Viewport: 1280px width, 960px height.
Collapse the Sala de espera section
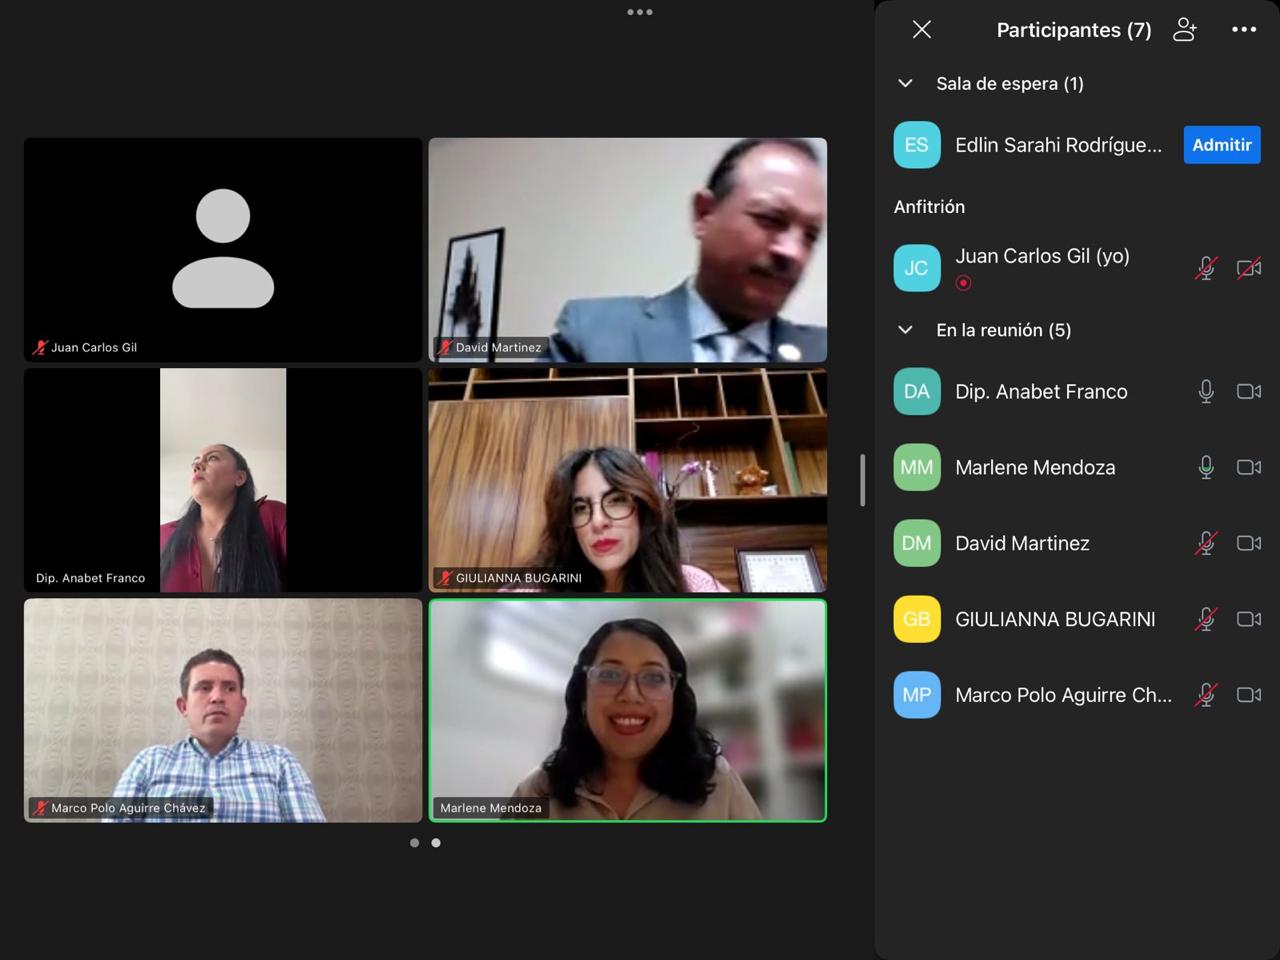tap(906, 84)
